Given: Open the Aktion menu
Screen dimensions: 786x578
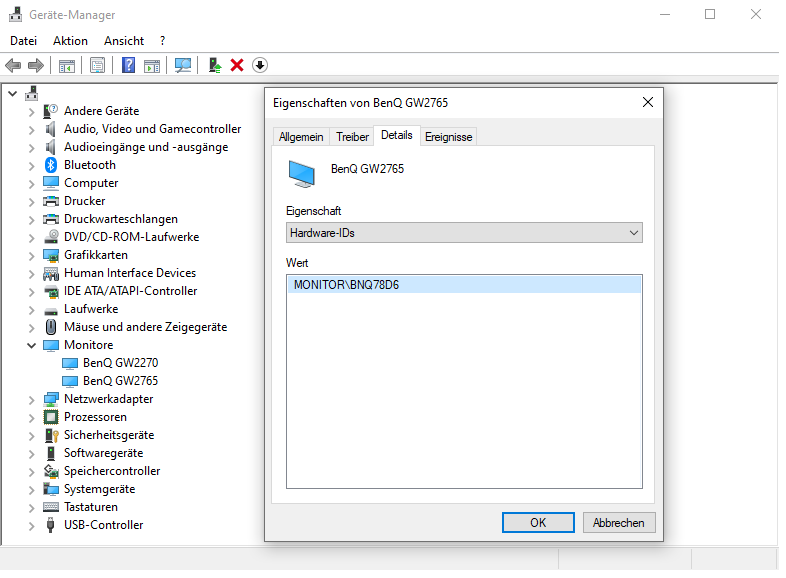Looking at the screenshot, I should point(70,41).
